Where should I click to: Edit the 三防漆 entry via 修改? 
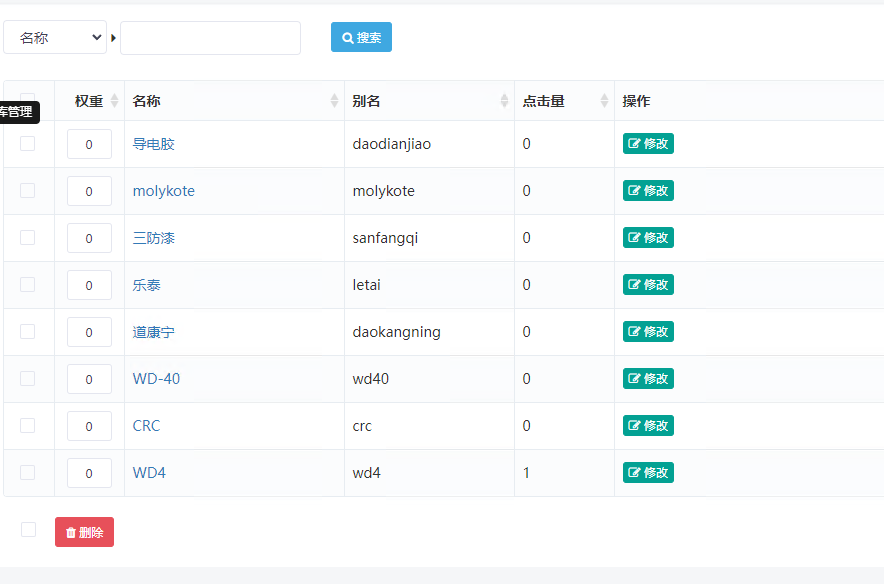tap(648, 237)
